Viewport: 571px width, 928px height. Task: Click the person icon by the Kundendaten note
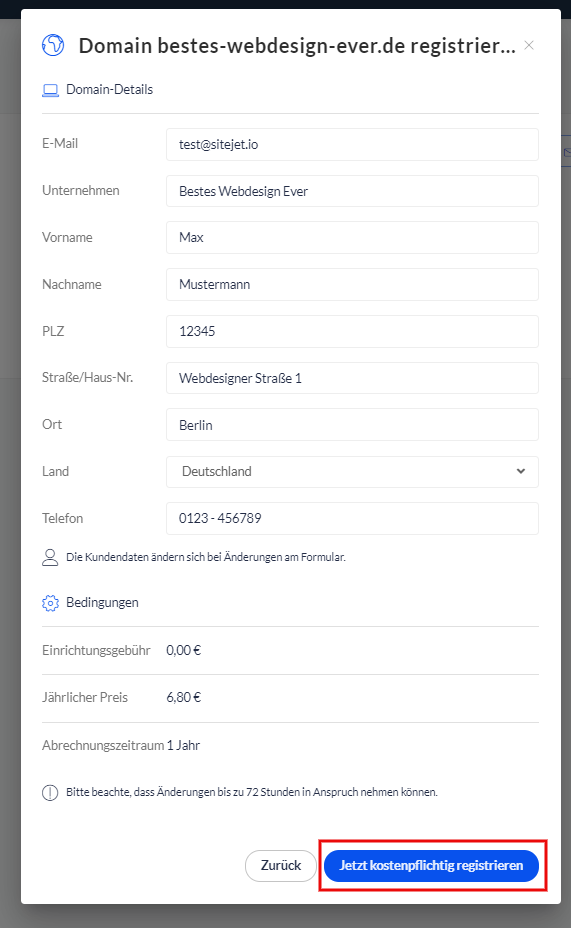[50, 558]
